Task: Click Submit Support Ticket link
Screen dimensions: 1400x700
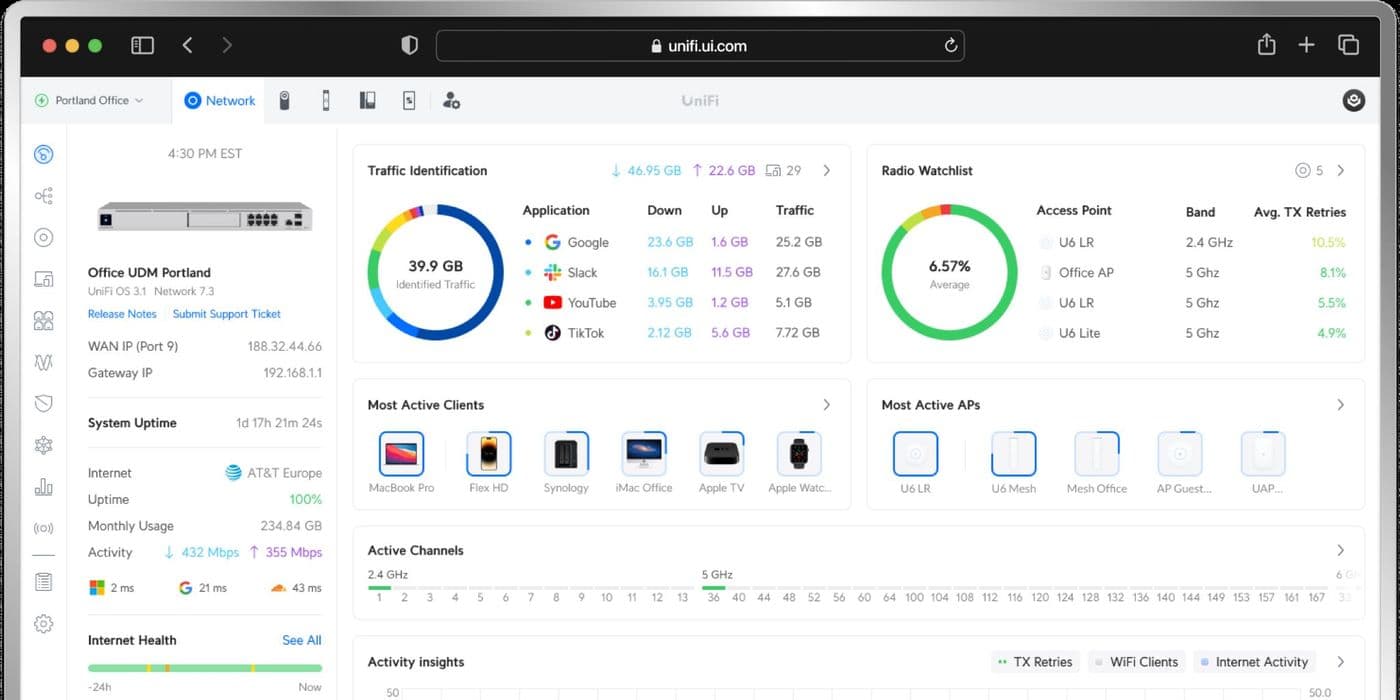Action: [227, 314]
